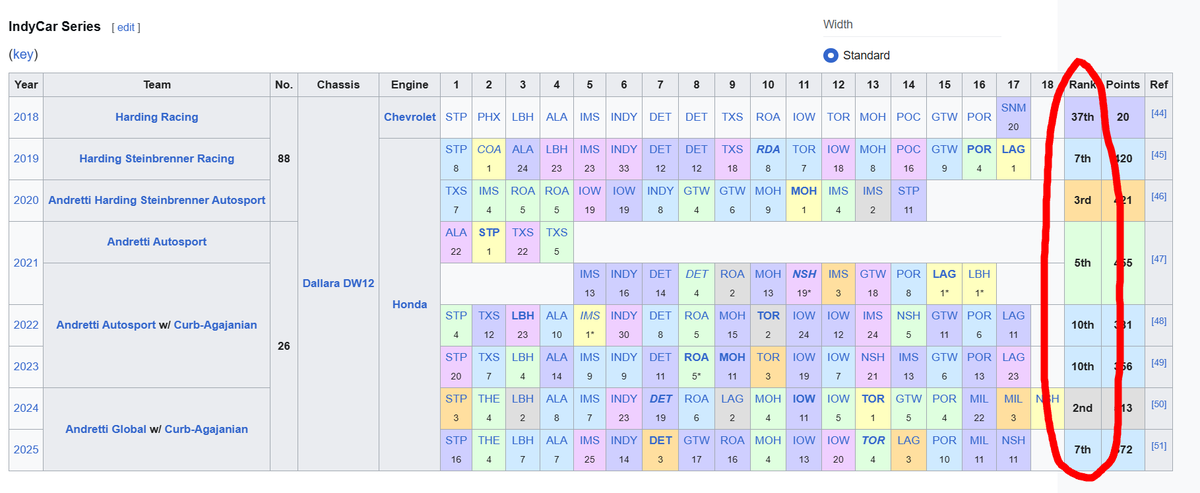Open the Chevrolet engine link
Screen dimensions: 1200x493
tap(410, 117)
